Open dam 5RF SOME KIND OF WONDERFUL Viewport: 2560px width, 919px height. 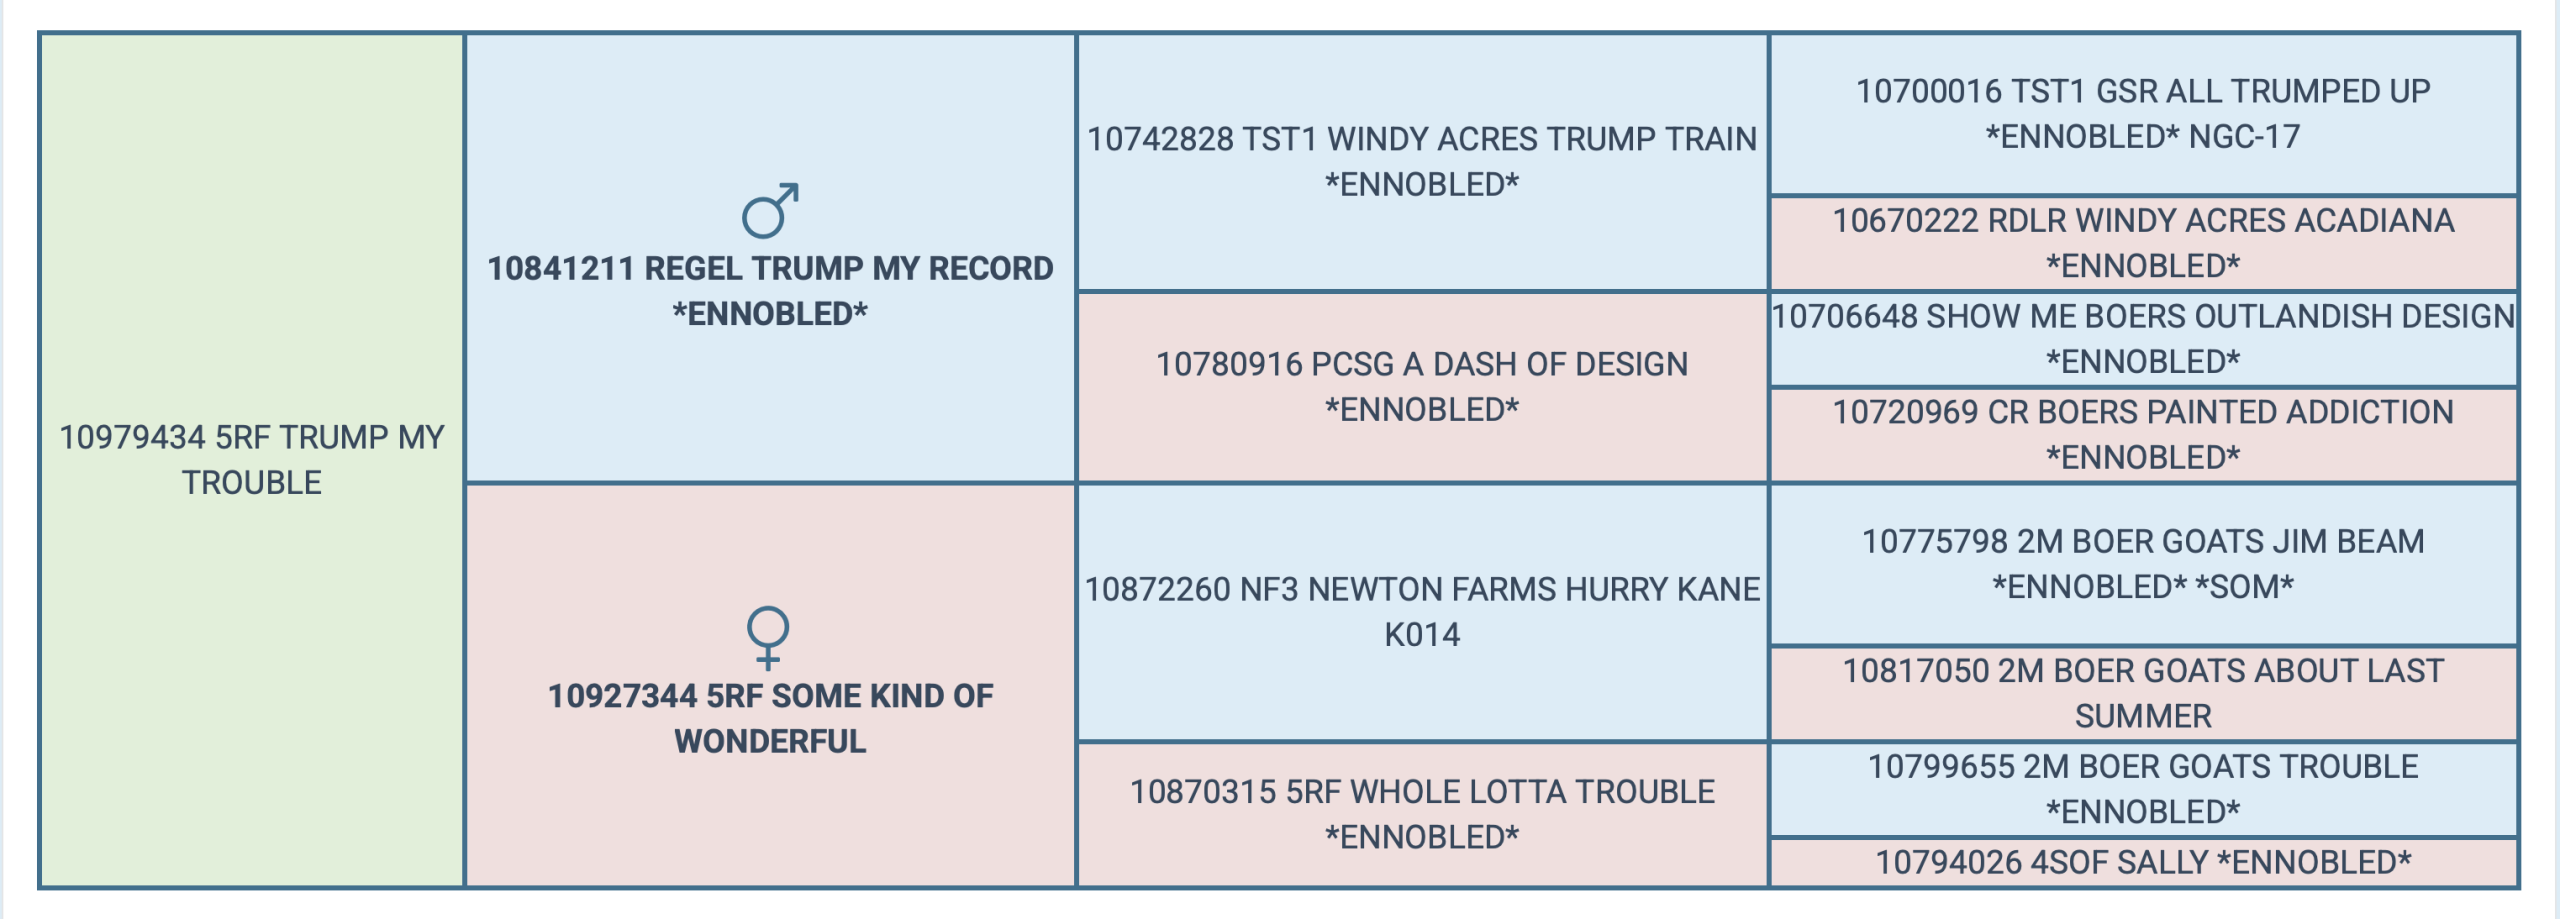[770, 718]
